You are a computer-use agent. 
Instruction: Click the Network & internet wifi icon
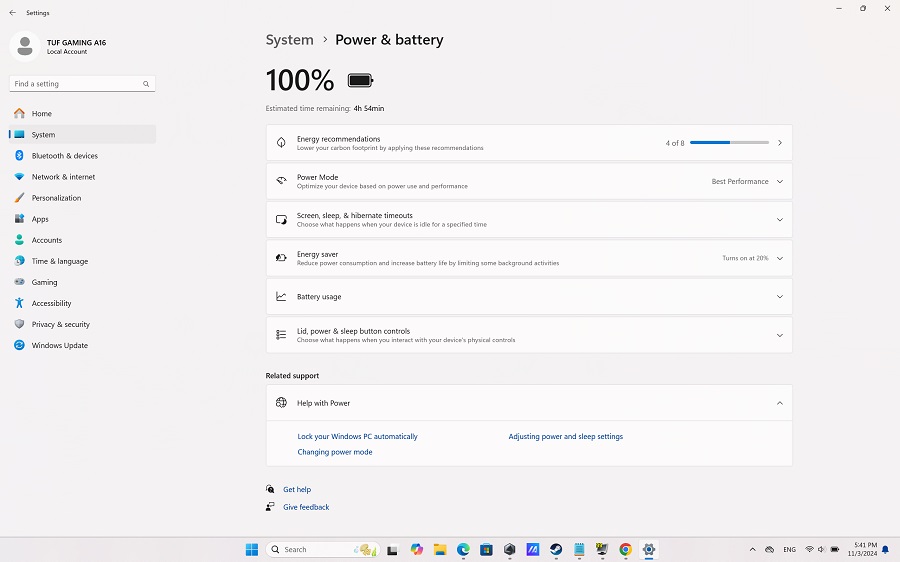(19, 177)
